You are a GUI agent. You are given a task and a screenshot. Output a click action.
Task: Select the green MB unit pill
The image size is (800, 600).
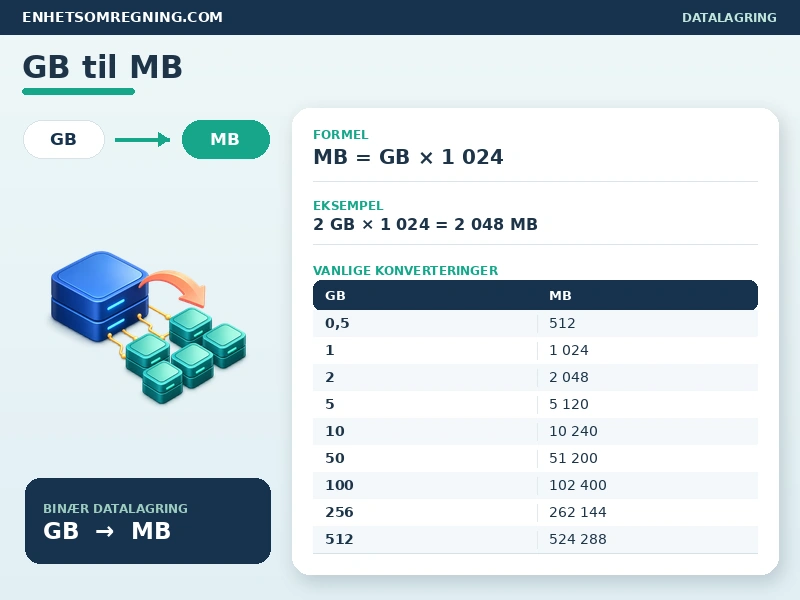coord(226,139)
